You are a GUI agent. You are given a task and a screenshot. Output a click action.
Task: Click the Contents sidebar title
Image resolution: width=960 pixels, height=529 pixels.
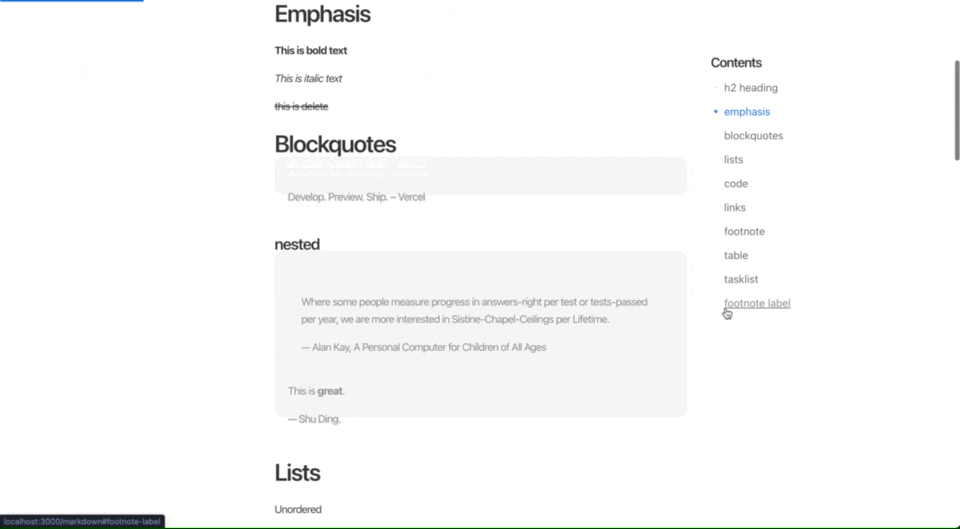[x=736, y=63]
